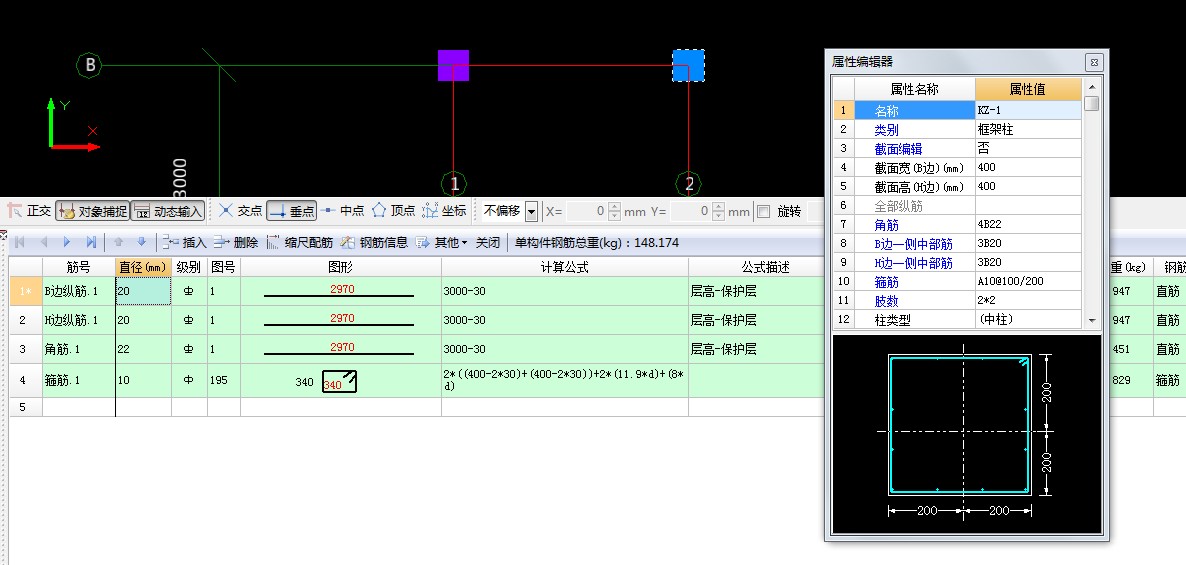Image resolution: width=1186 pixels, height=565 pixels.
Task: Click the X offset input field
Action: (587, 212)
